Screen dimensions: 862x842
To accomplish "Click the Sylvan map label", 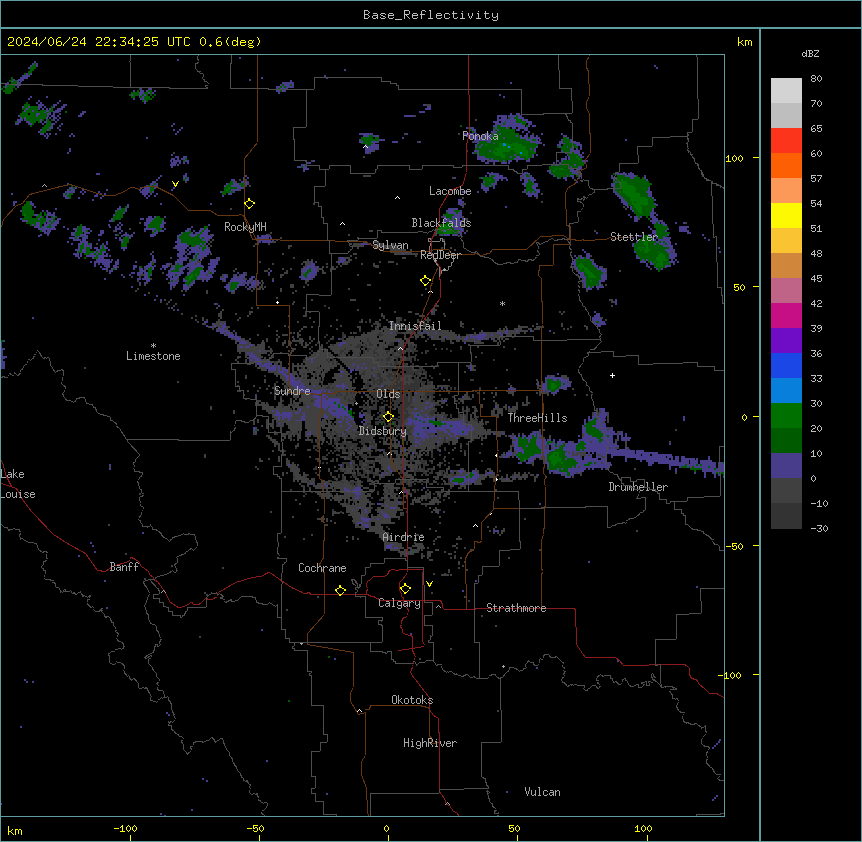I will click(390, 245).
